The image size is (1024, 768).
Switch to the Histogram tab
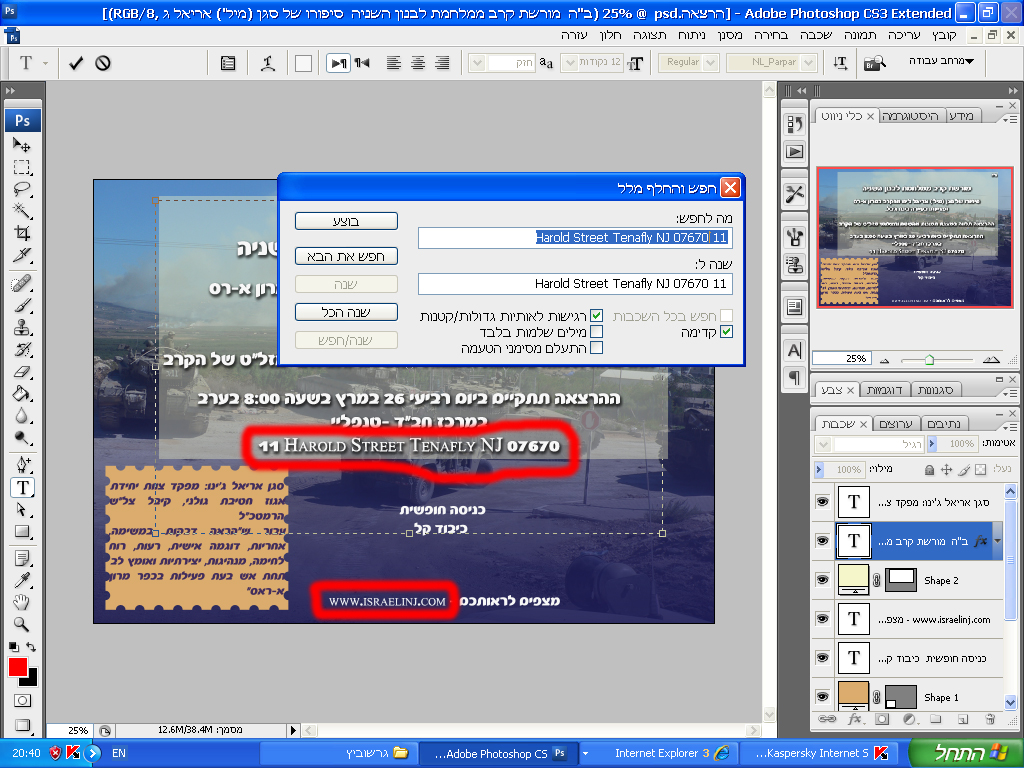click(x=909, y=116)
